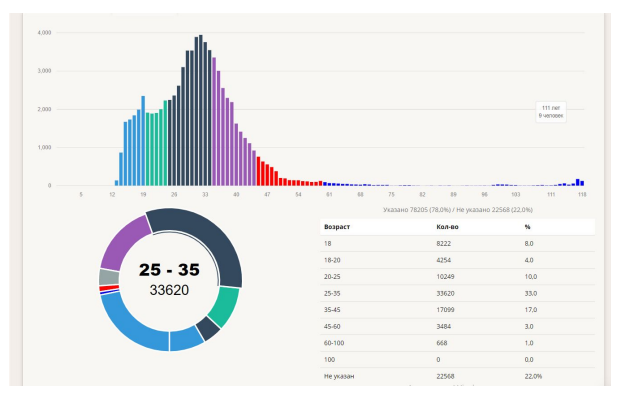Click the small dark navy donut segment

click(208, 328)
